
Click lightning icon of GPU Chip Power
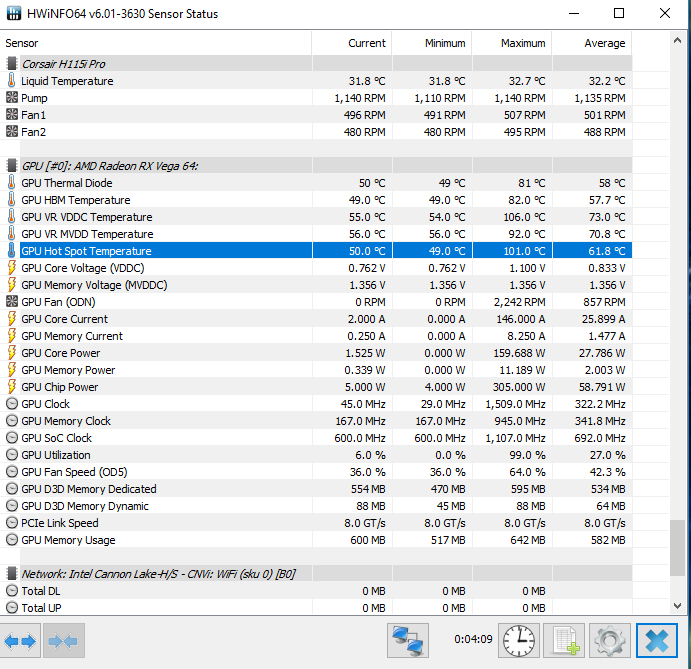click(x=11, y=387)
